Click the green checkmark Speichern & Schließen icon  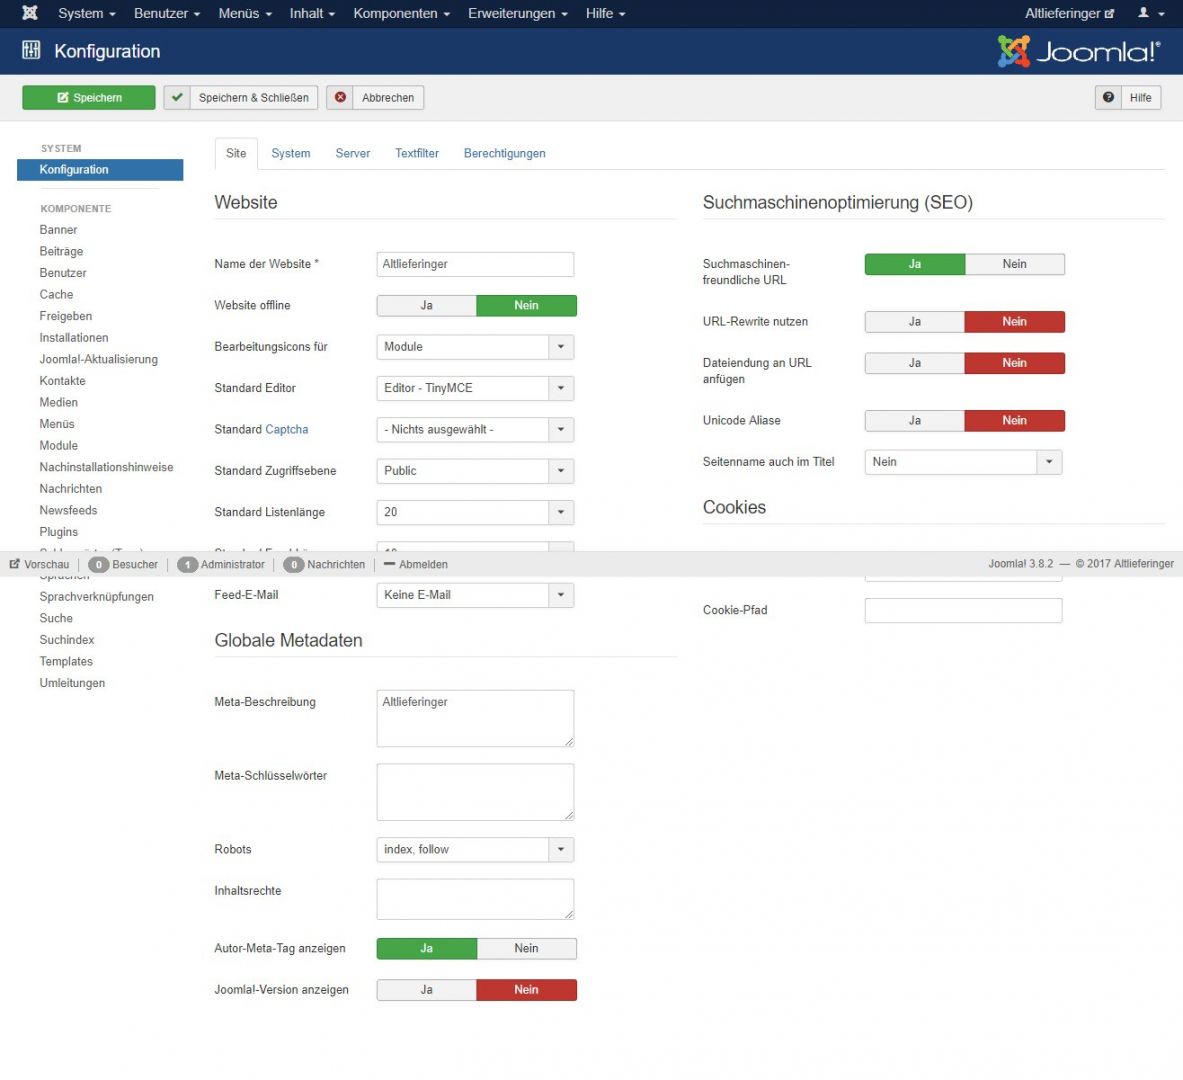pyautogui.click(x=177, y=97)
